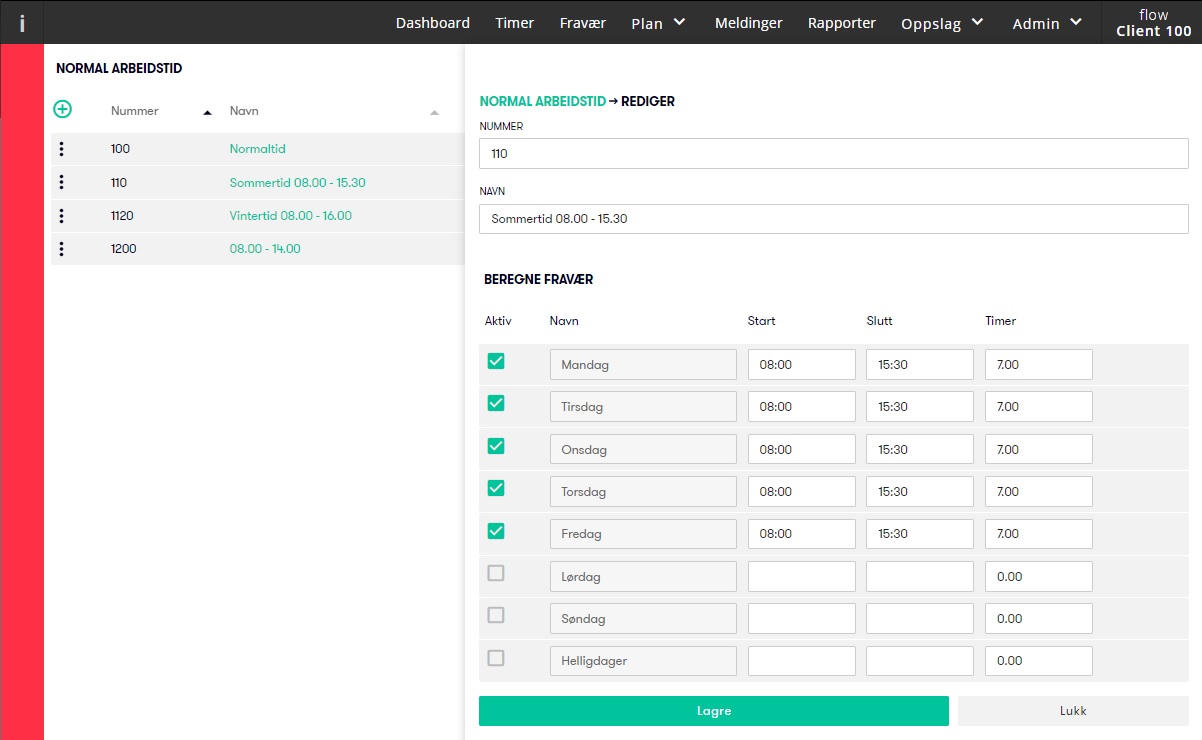Click the Helligdager timer field showing 0.00
The width and height of the screenshot is (1202, 740).
[x=1039, y=661]
